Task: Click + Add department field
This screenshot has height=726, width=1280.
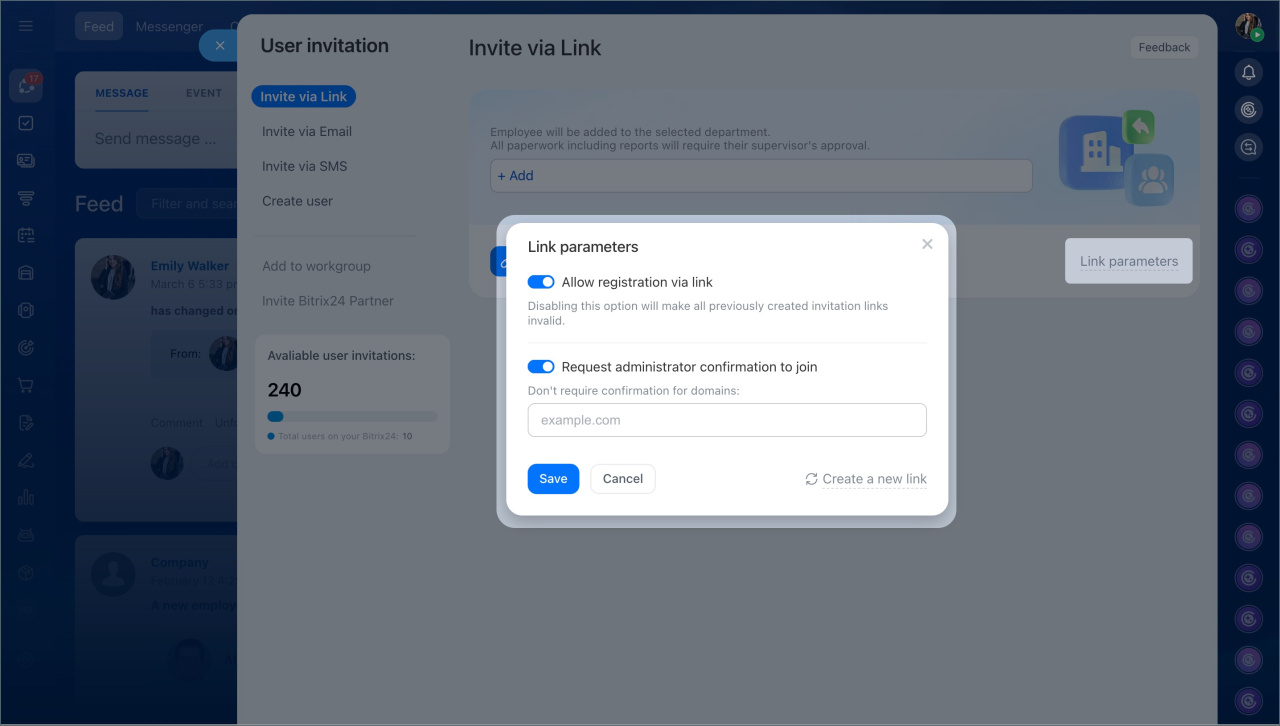Action: [x=760, y=175]
